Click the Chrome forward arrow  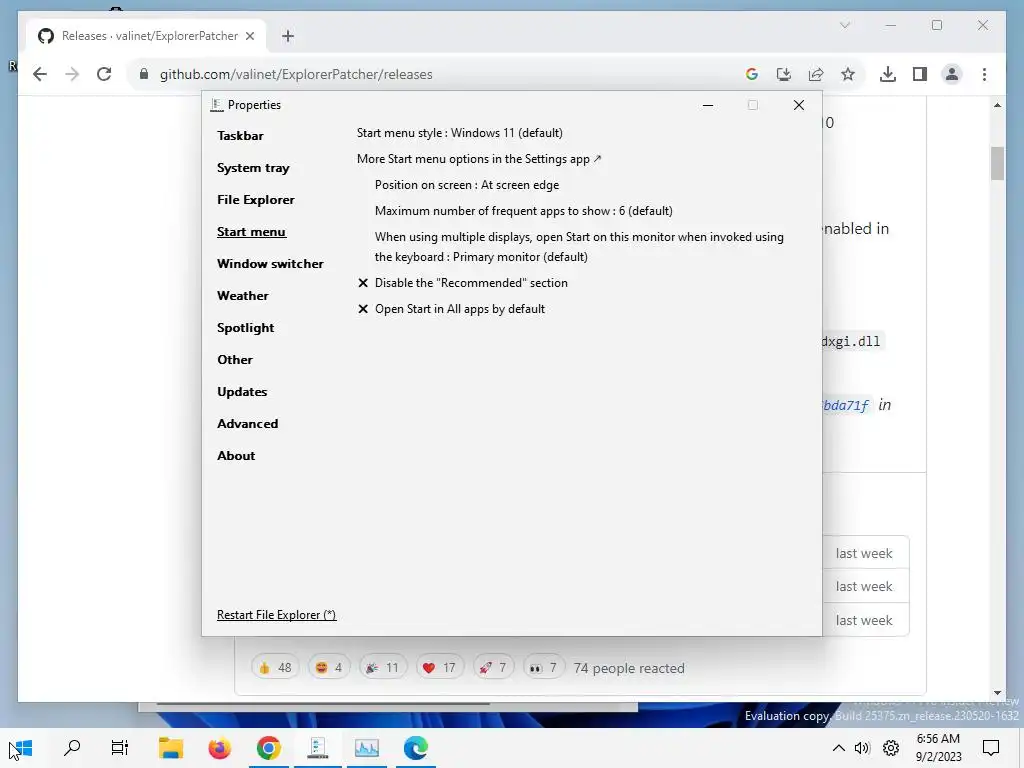tap(72, 74)
